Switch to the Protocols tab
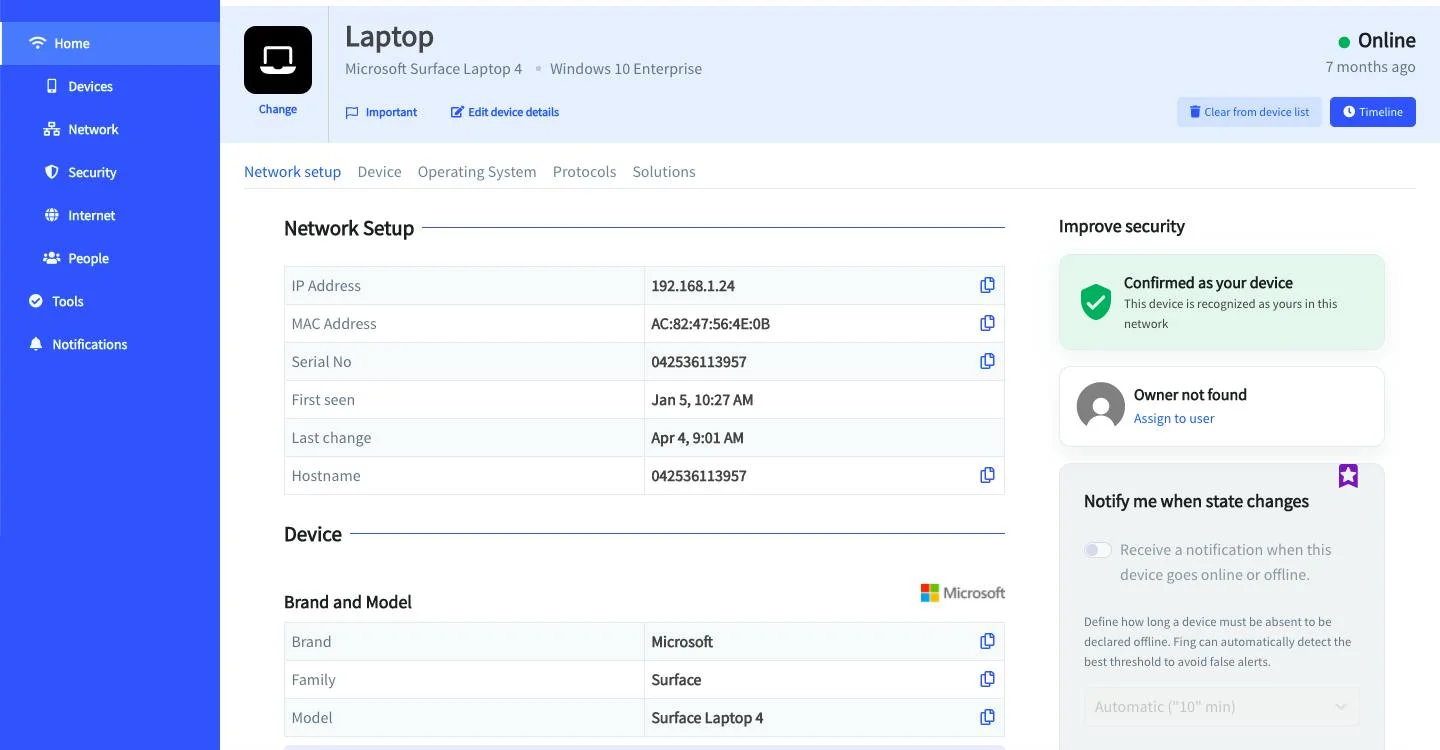This screenshot has width=1440, height=750. (585, 172)
